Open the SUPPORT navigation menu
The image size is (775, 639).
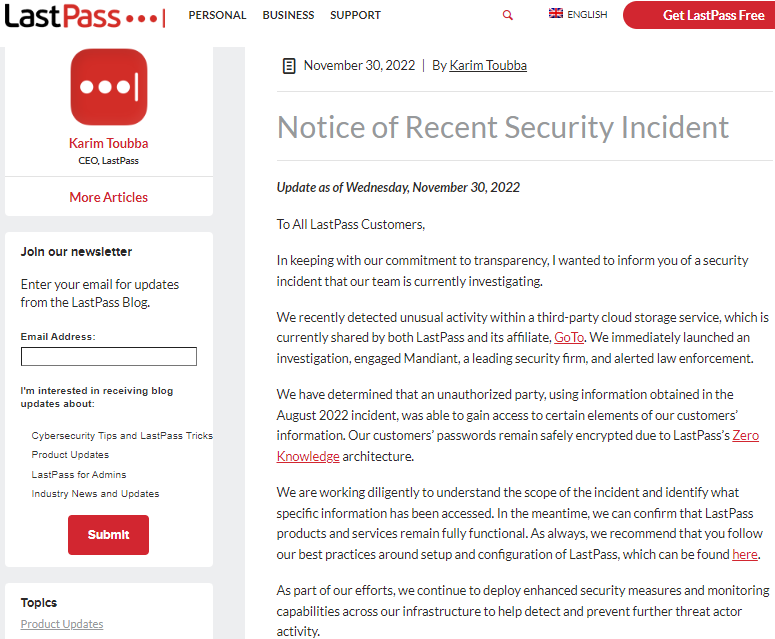[355, 16]
